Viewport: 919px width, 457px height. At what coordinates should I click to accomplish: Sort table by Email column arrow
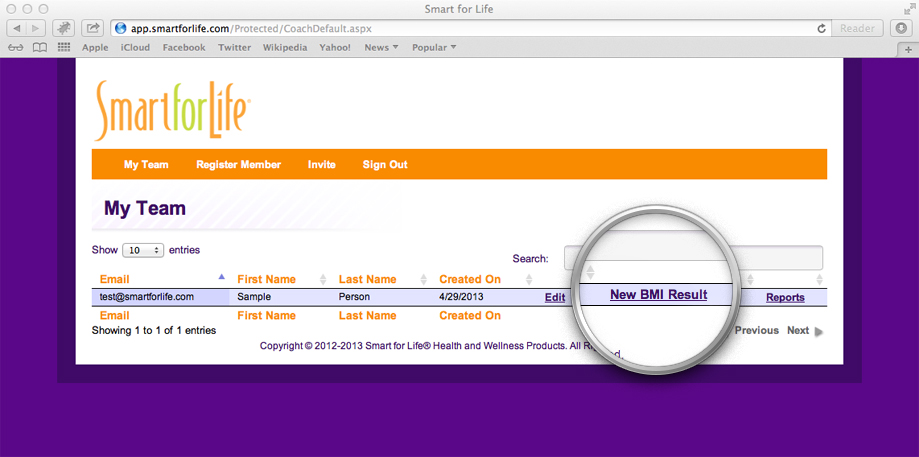[221, 277]
